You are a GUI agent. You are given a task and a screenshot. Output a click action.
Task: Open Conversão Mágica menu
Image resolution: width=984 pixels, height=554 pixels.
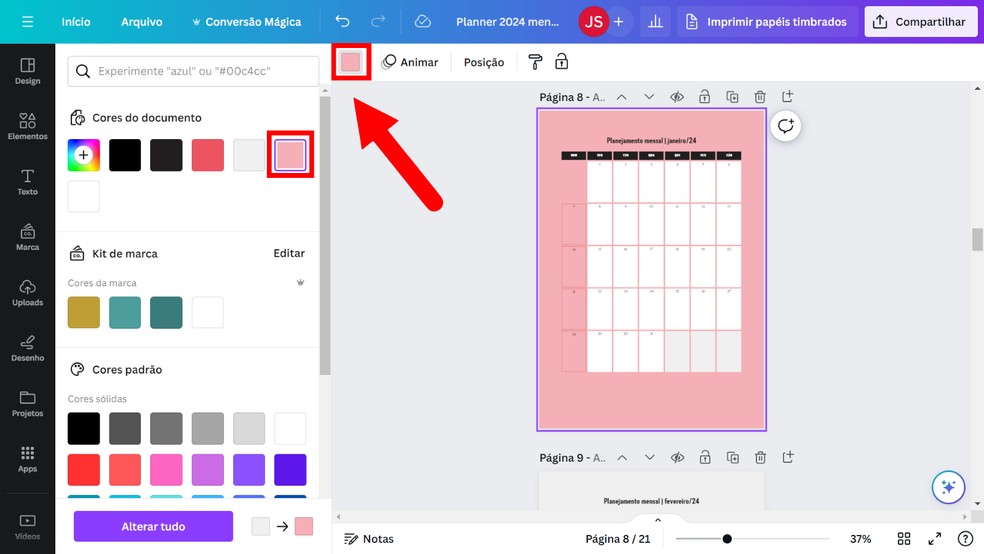coord(246,22)
